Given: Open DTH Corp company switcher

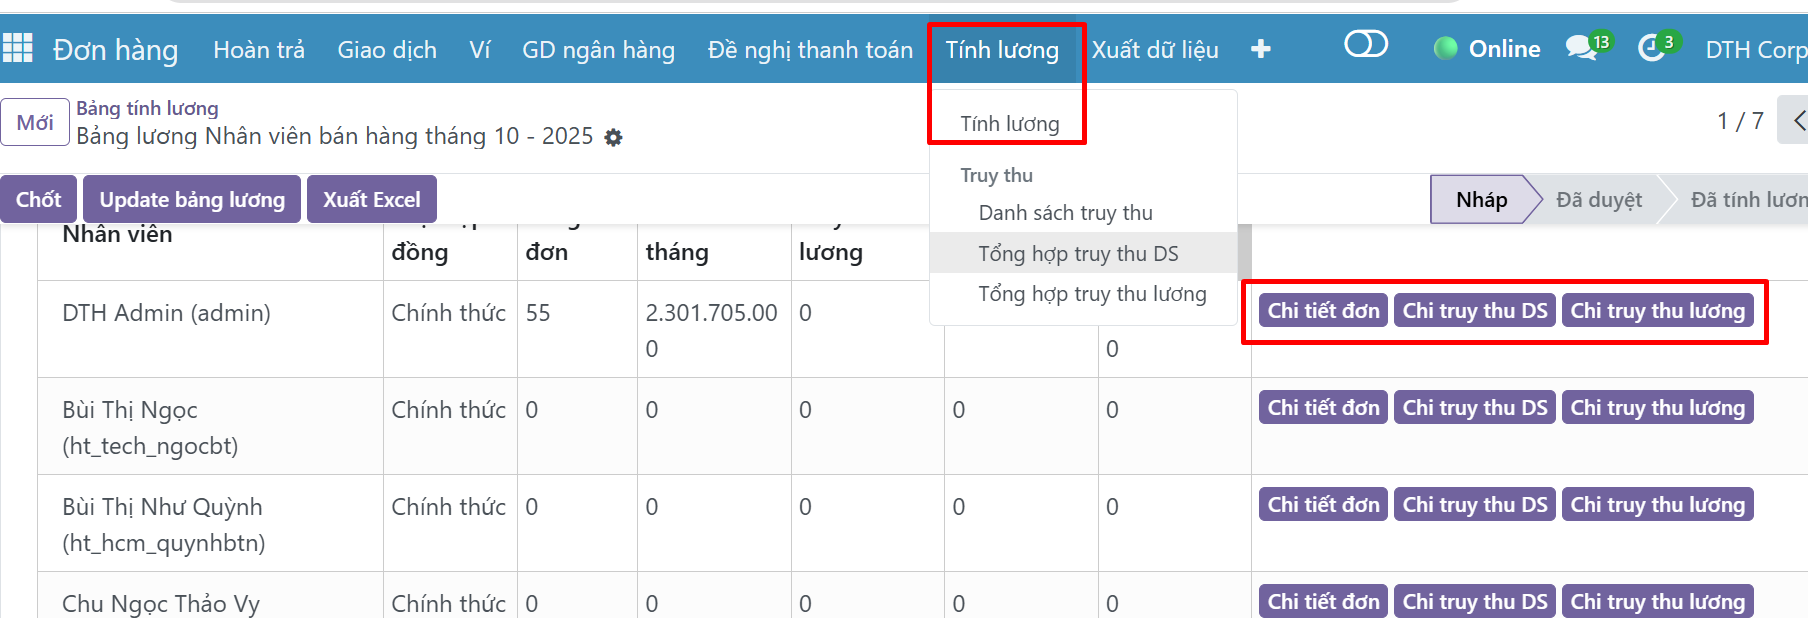Looking at the screenshot, I should click(1755, 50).
